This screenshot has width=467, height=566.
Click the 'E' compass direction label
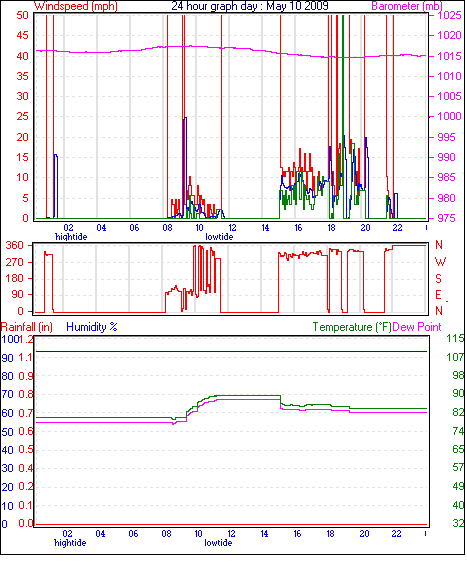click(x=438, y=295)
